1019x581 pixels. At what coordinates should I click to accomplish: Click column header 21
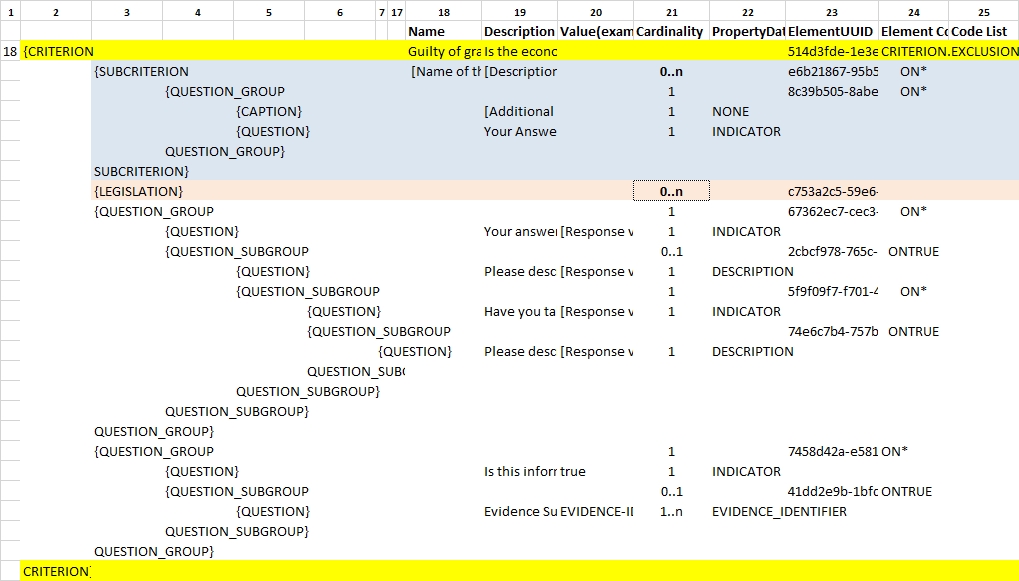(671, 12)
